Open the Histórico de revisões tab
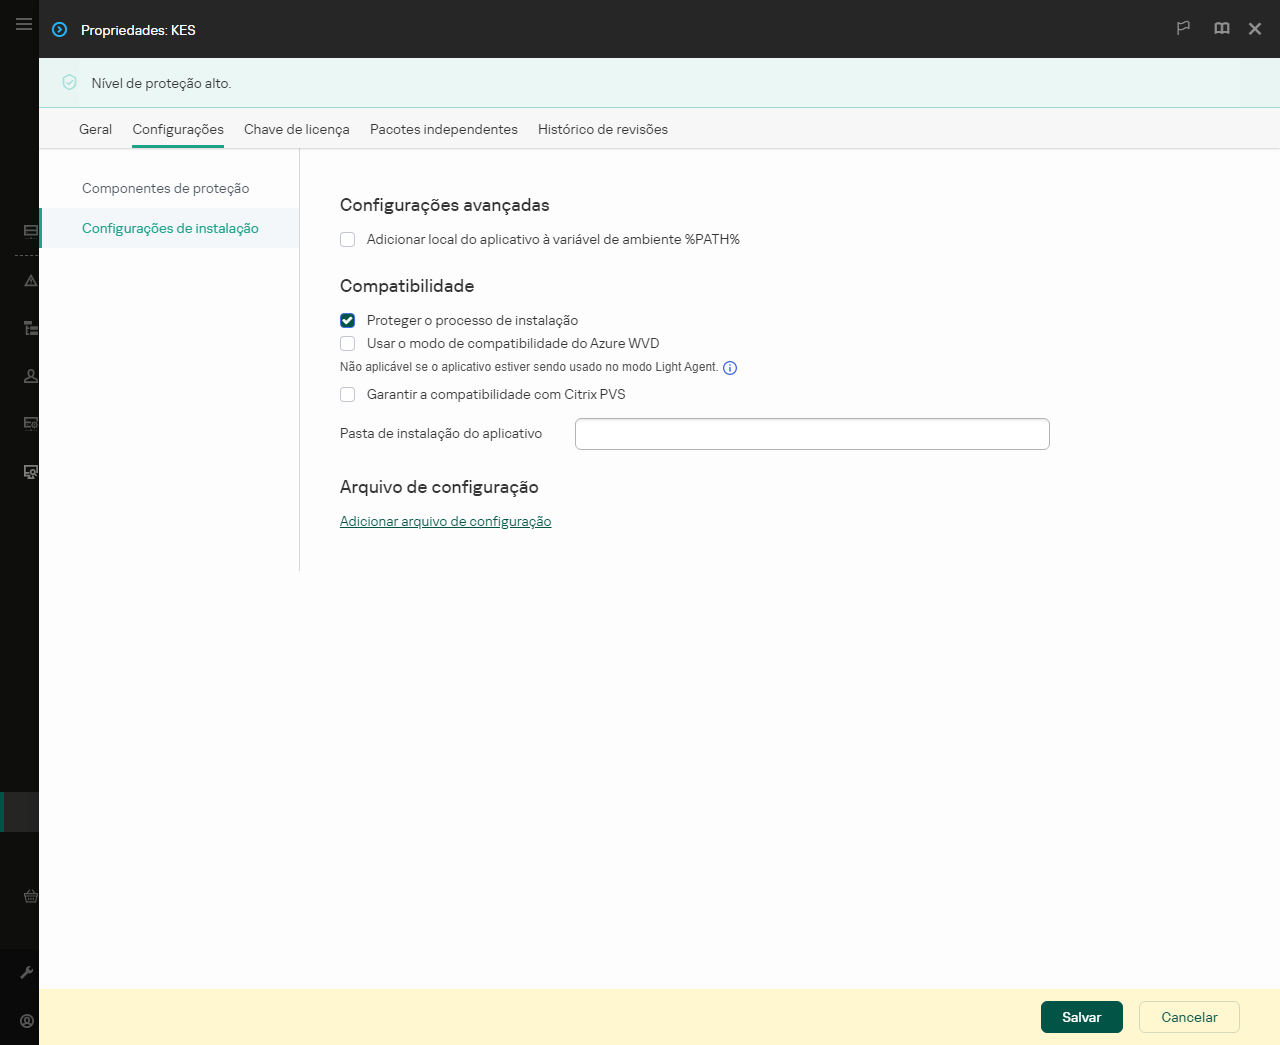 [603, 129]
